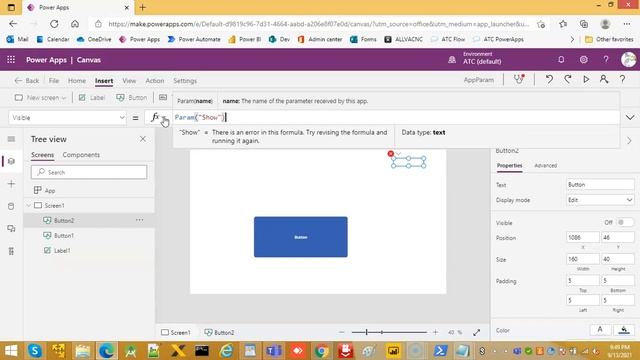Switch to the Advanced properties tab

[545, 165]
